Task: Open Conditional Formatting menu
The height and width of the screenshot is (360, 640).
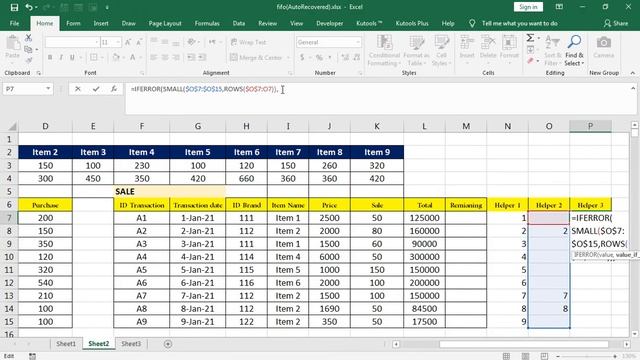Action: coord(384,51)
